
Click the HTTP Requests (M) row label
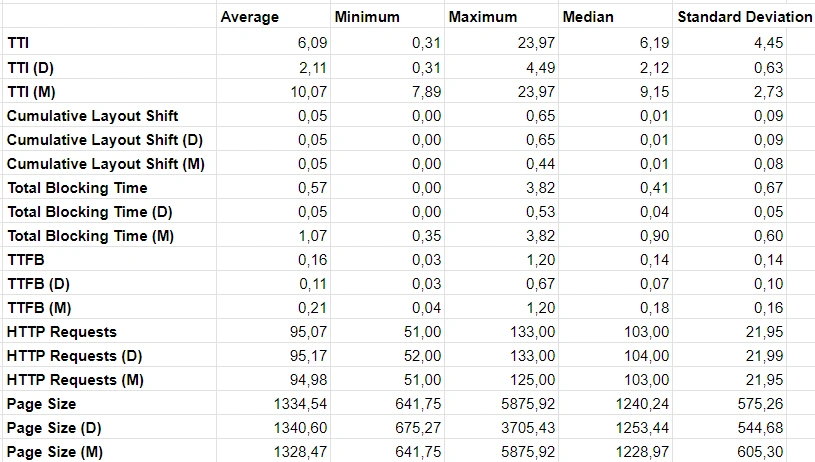(x=75, y=380)
